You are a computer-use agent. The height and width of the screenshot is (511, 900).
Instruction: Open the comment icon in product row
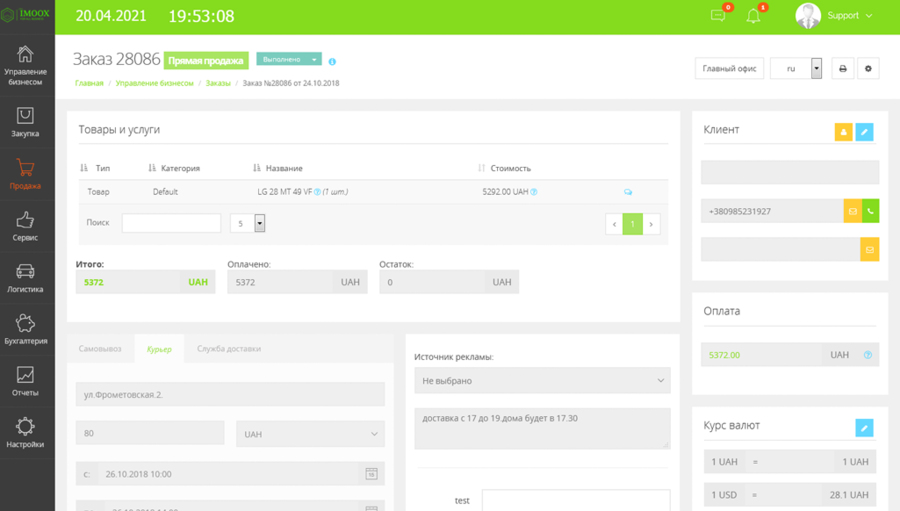coord(628,192)
